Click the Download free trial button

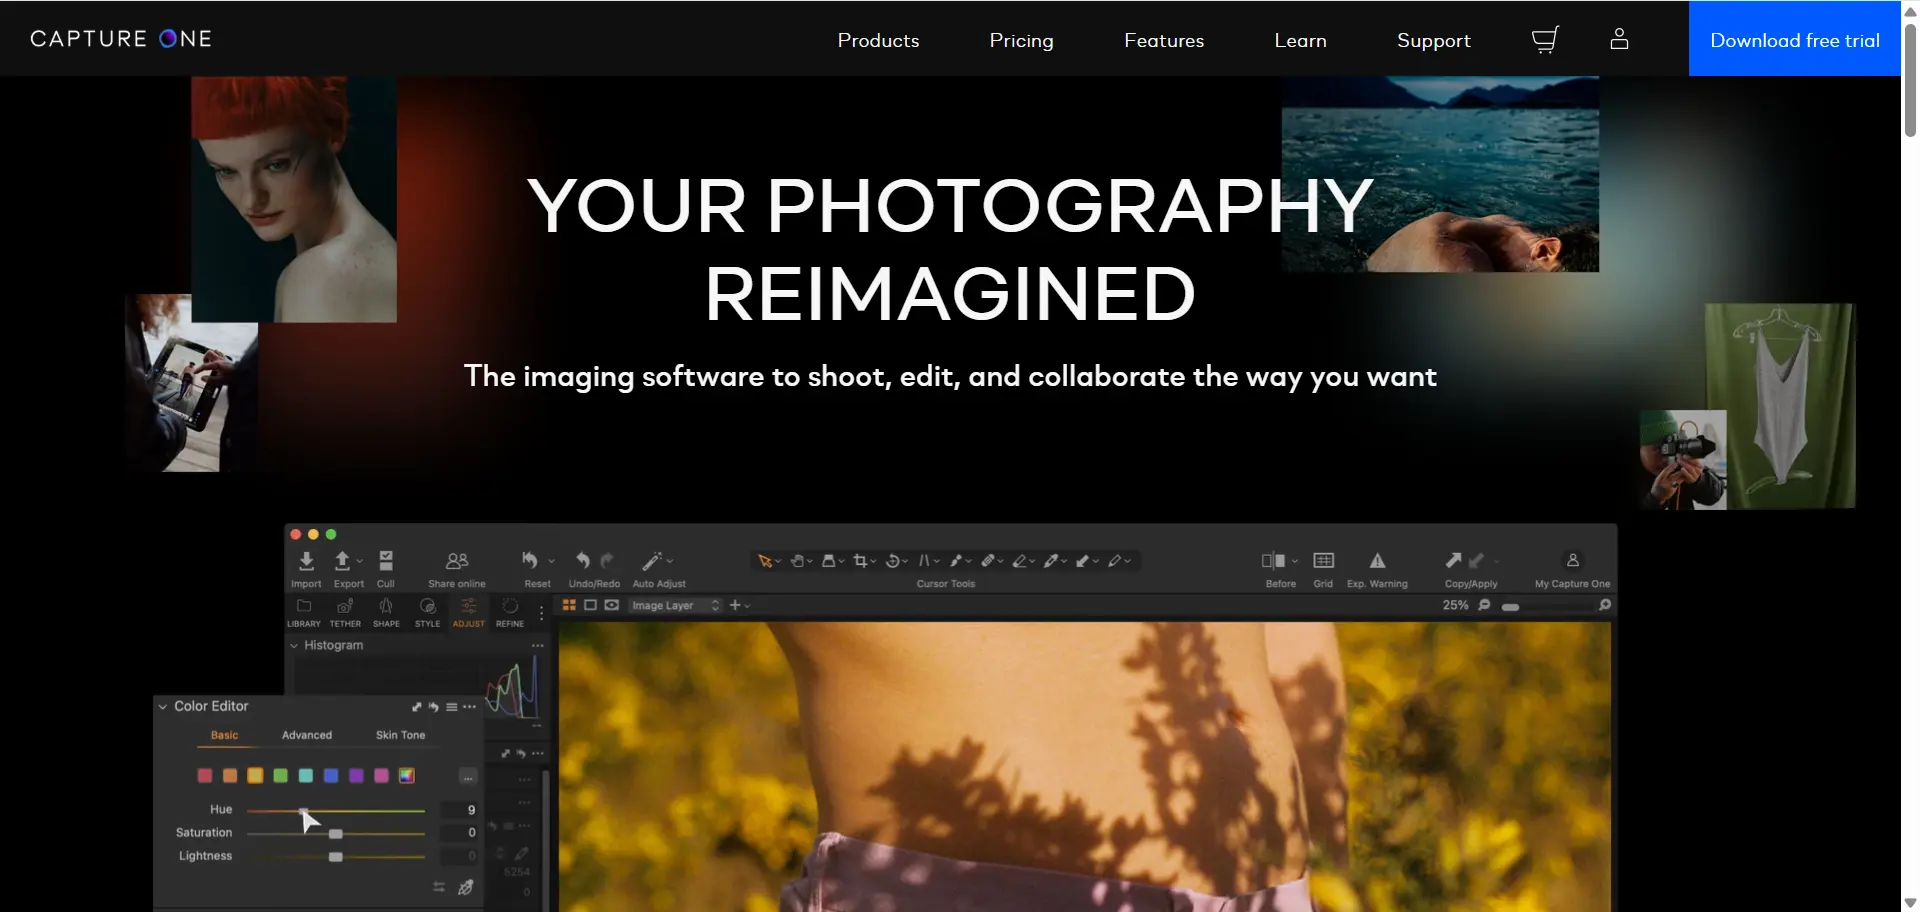pyautogui.click(x=1794, y=39)
